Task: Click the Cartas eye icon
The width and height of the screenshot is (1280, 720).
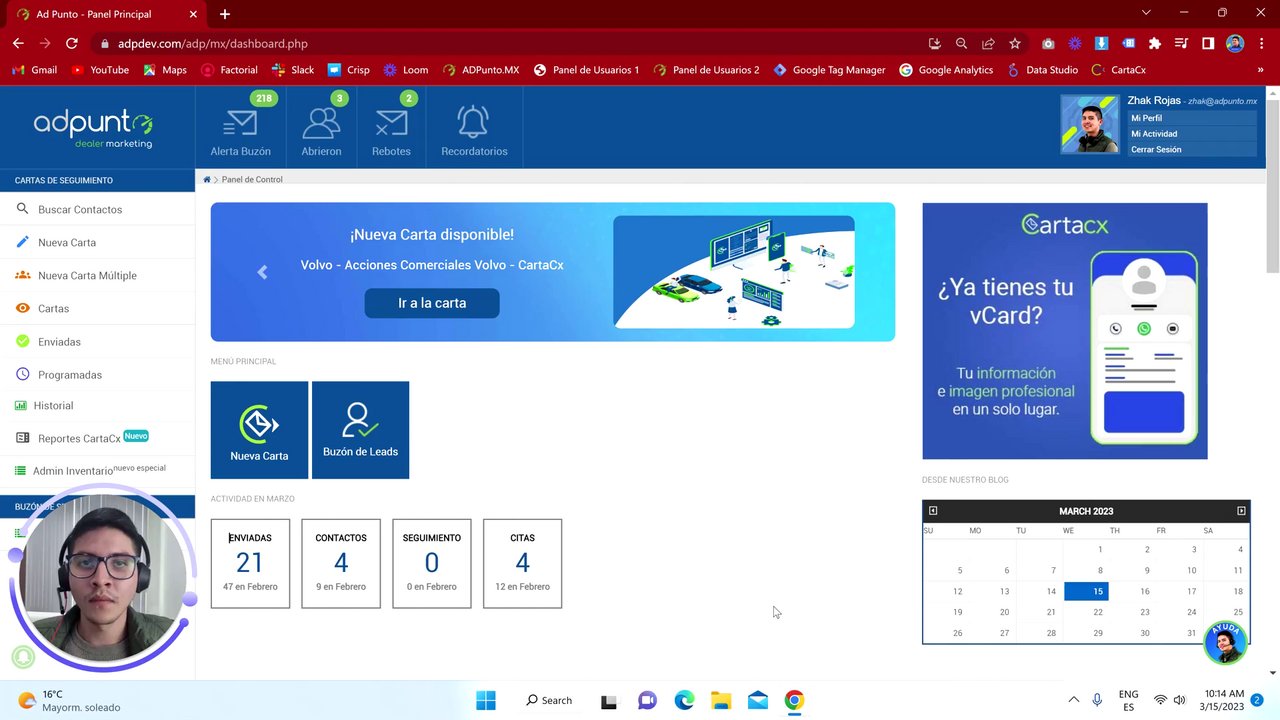Action: (22, 308)
